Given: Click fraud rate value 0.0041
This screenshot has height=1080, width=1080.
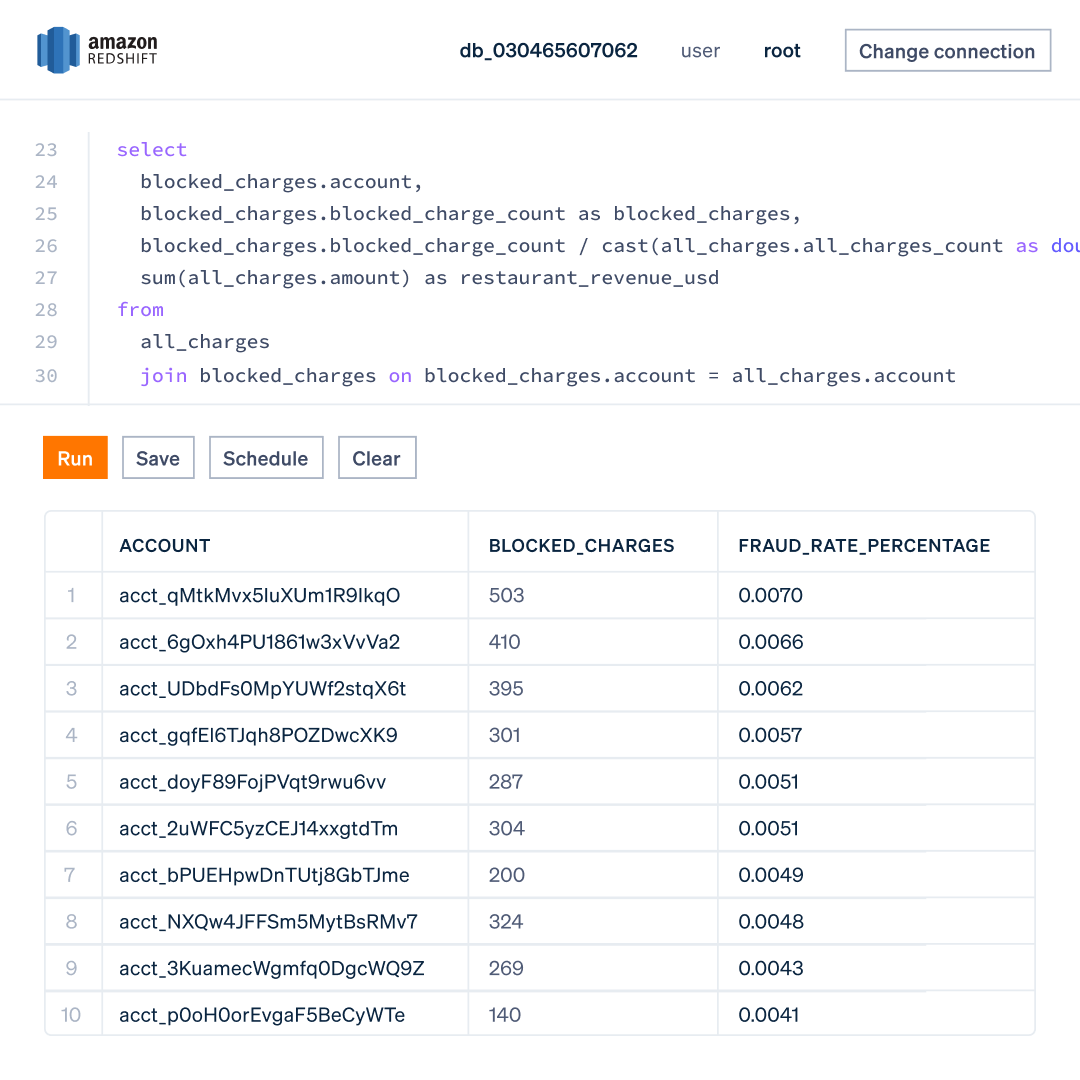Looking at the screenshot, I should click(x=769, y=1015).
